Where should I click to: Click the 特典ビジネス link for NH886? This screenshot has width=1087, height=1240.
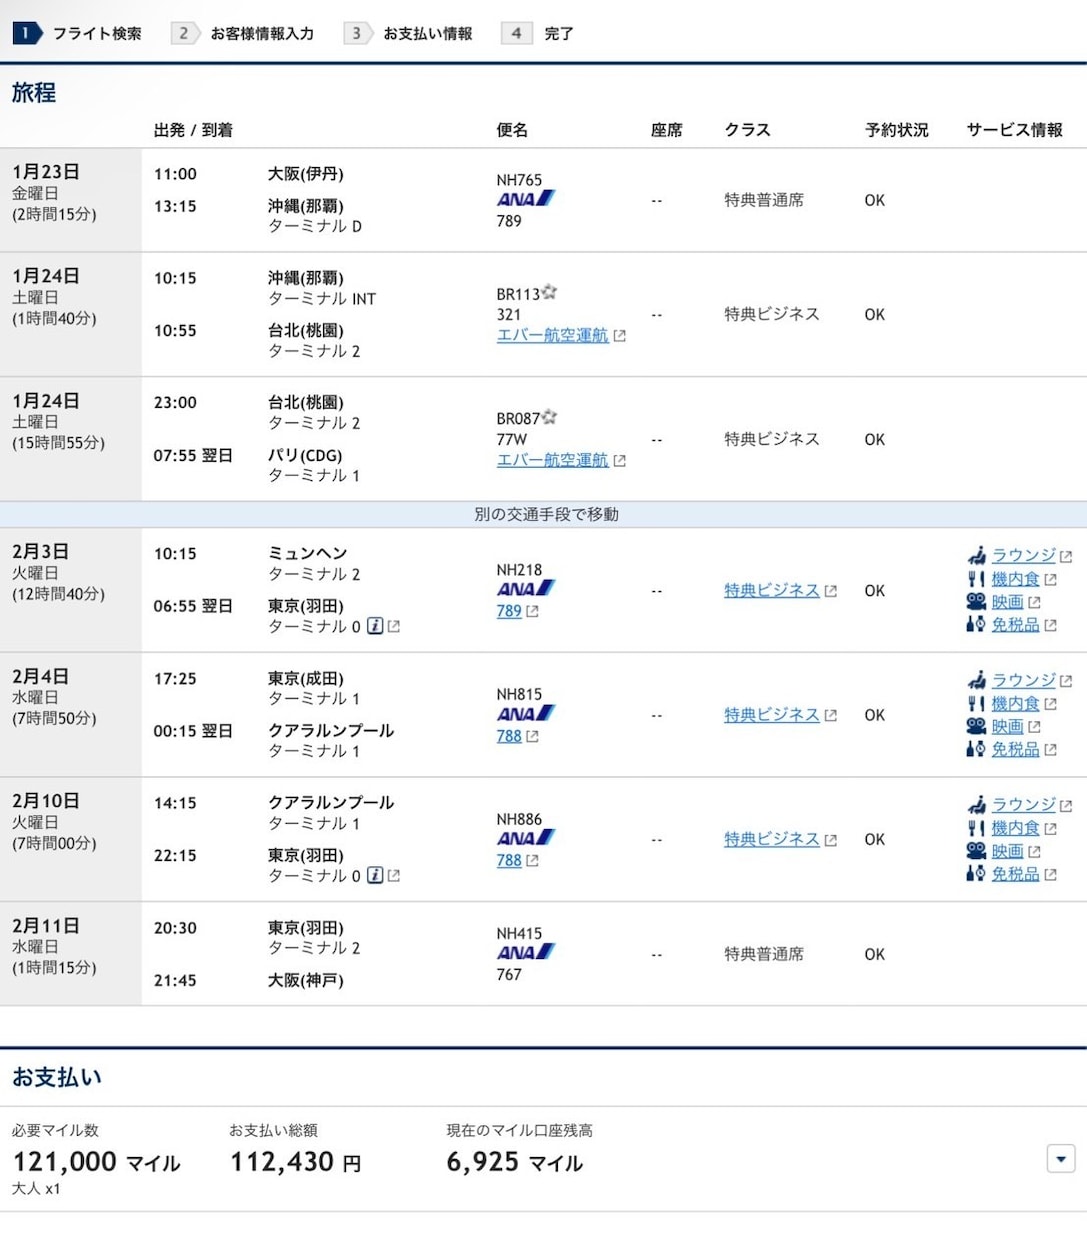[x=771, y=840]
